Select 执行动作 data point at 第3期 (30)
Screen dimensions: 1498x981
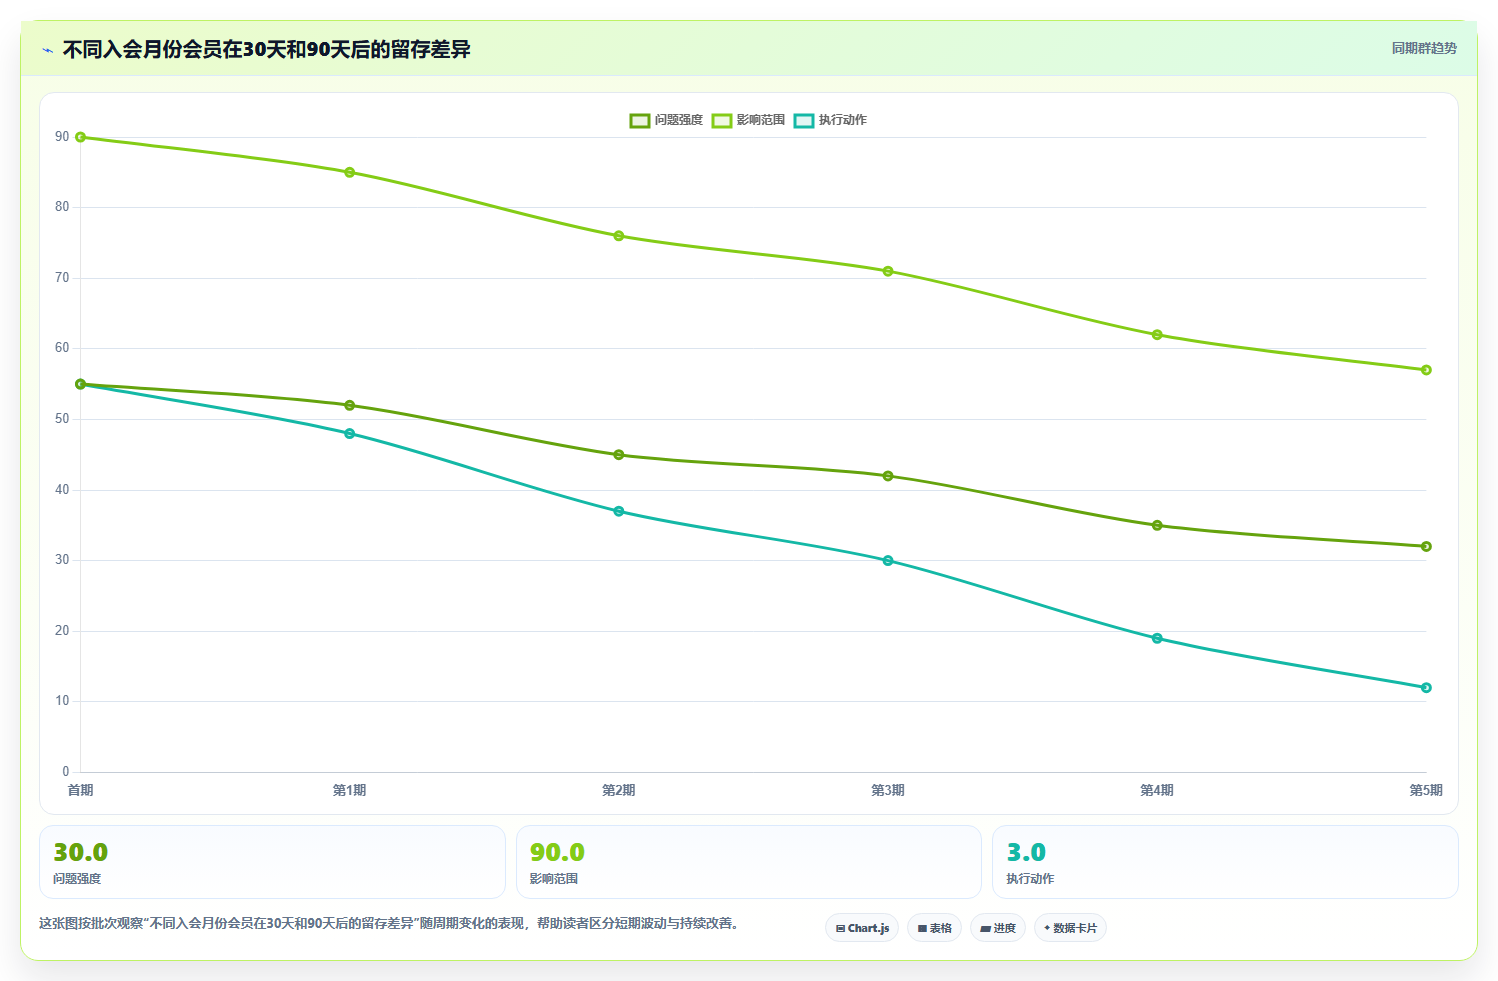888,560
